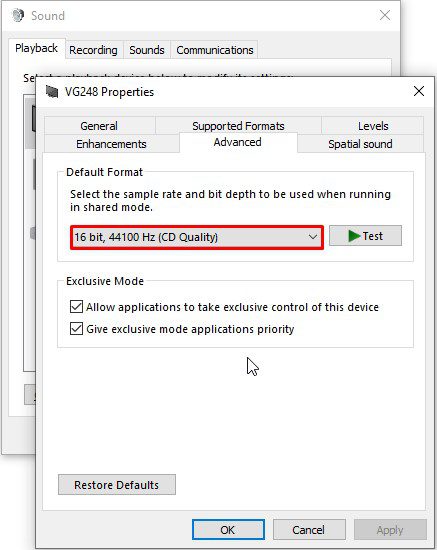Select the Levels tab
The height and width of the screenshot is (550, 437).
pyautogui.click(x=373, y=126)
